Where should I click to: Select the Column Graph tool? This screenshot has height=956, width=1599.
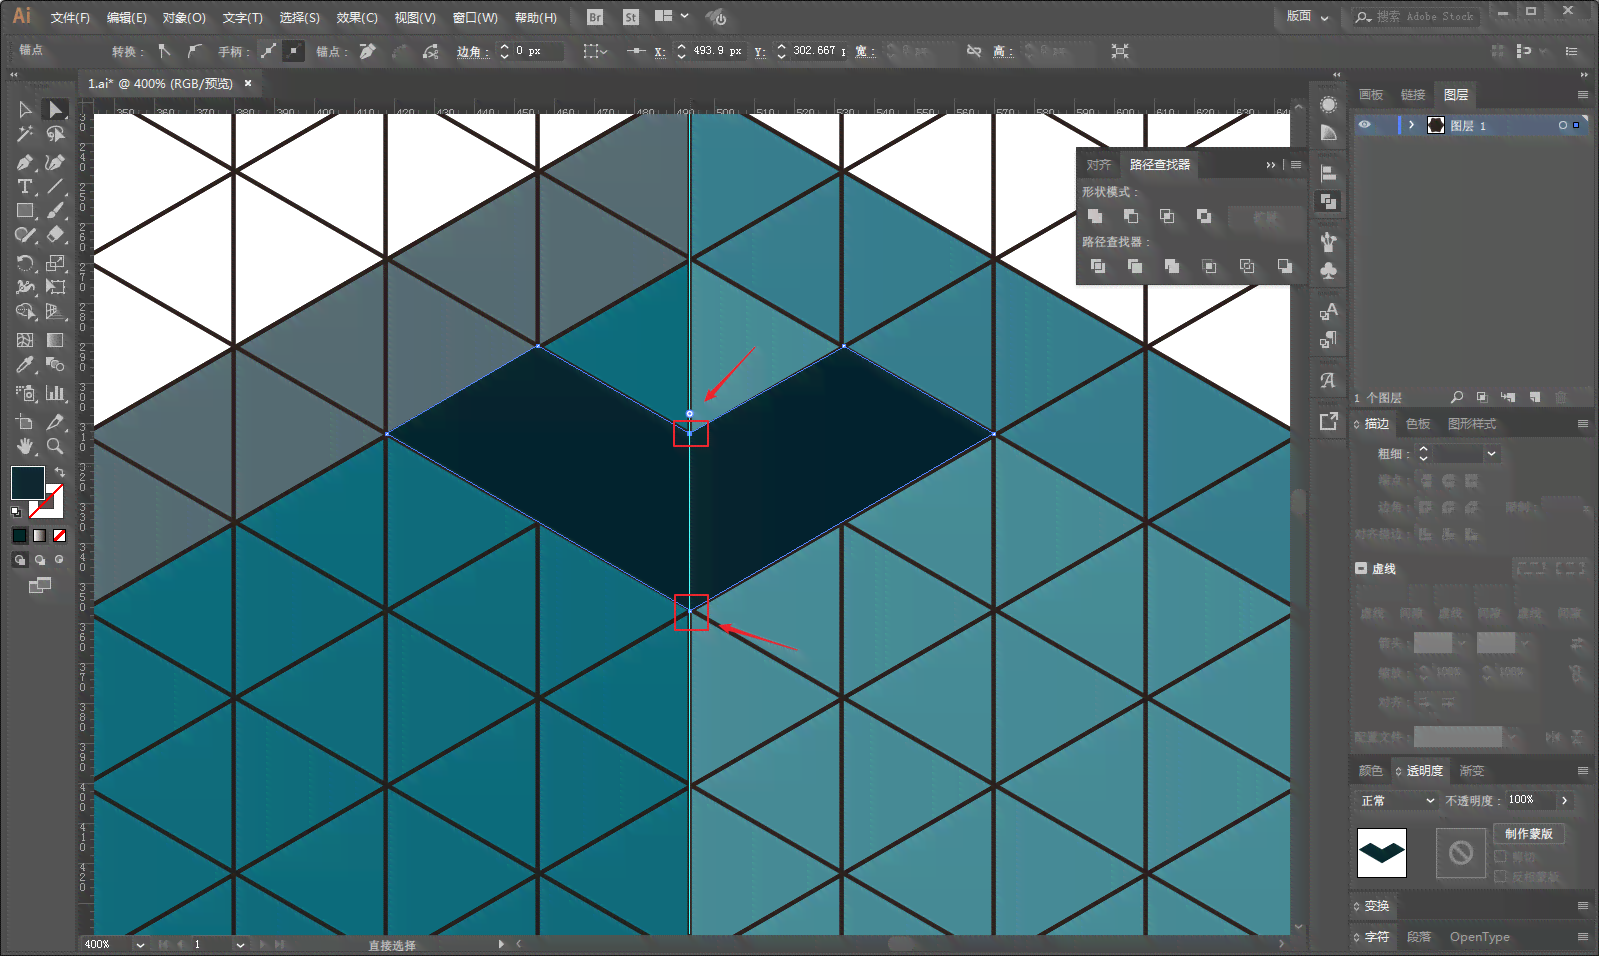[55, 393]
